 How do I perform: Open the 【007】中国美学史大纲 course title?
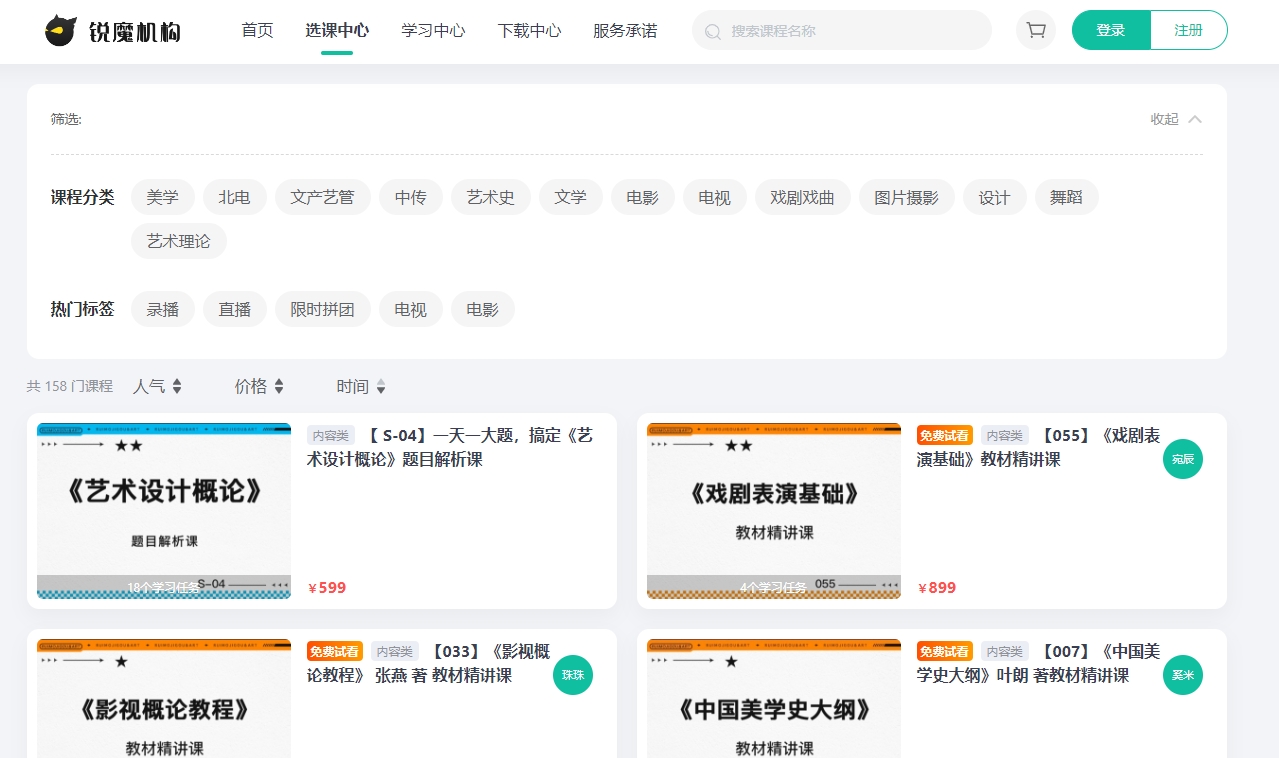coord(1039,663)
